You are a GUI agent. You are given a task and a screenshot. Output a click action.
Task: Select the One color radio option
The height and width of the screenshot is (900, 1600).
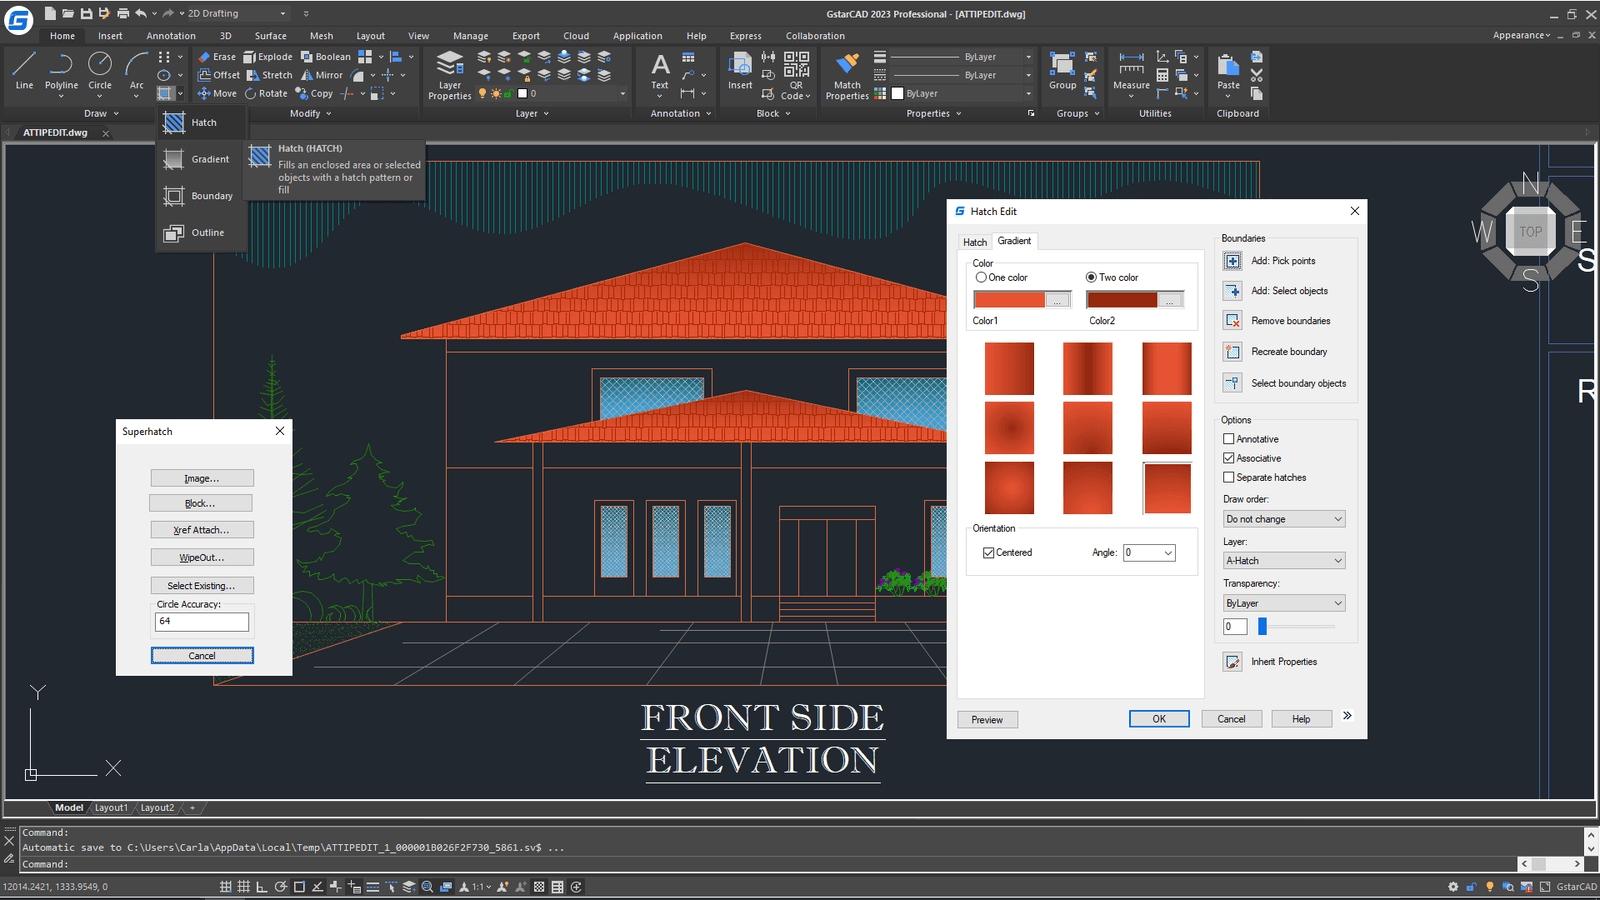click(x=981, y=278)
